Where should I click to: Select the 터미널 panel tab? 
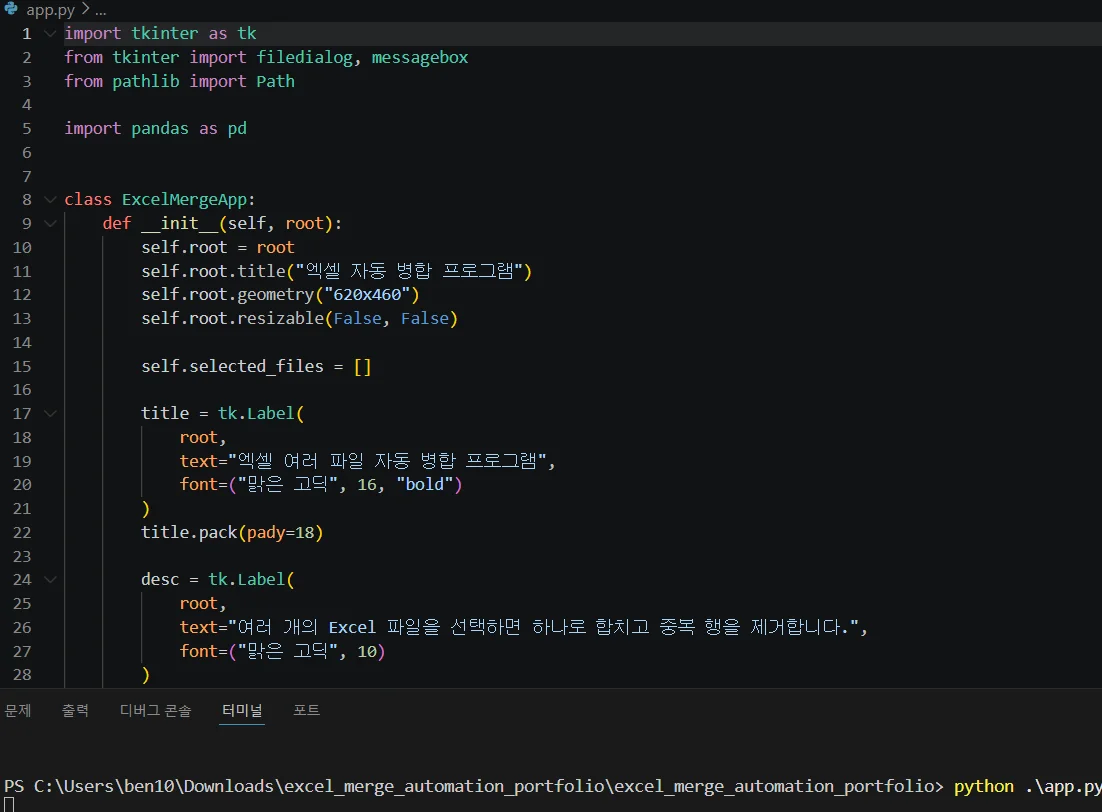pos(242,710)
